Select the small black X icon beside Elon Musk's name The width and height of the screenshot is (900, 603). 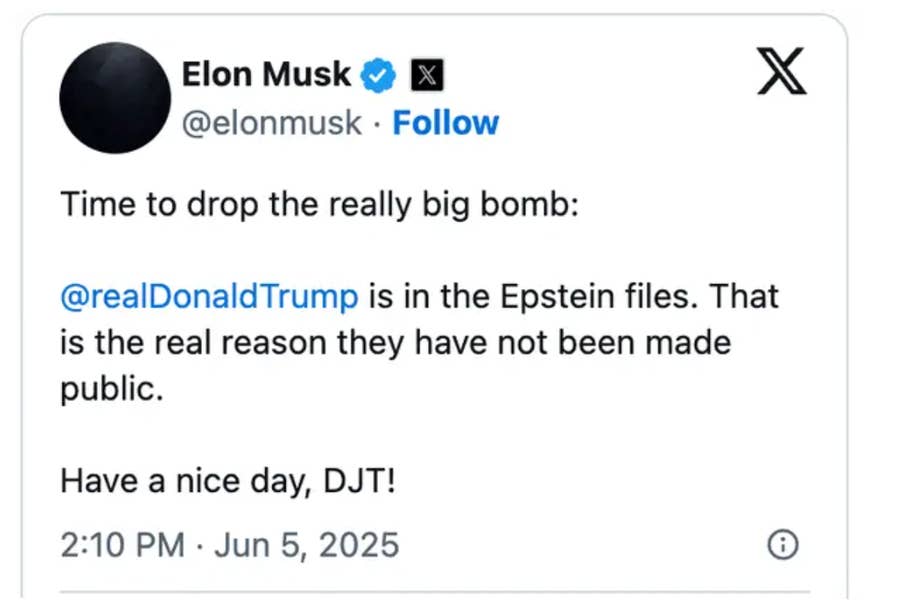(x=424, y=72)
